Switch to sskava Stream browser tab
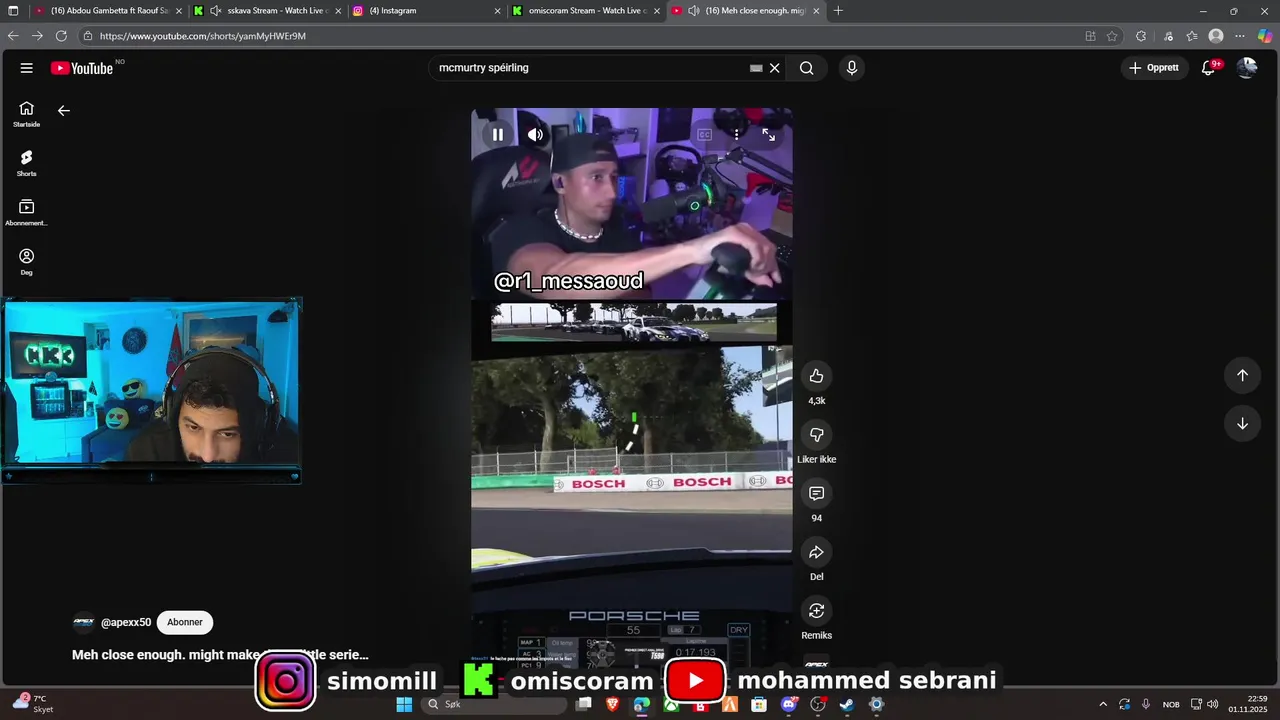This screenshot has width=1280, height=720. tap(268, 11)
